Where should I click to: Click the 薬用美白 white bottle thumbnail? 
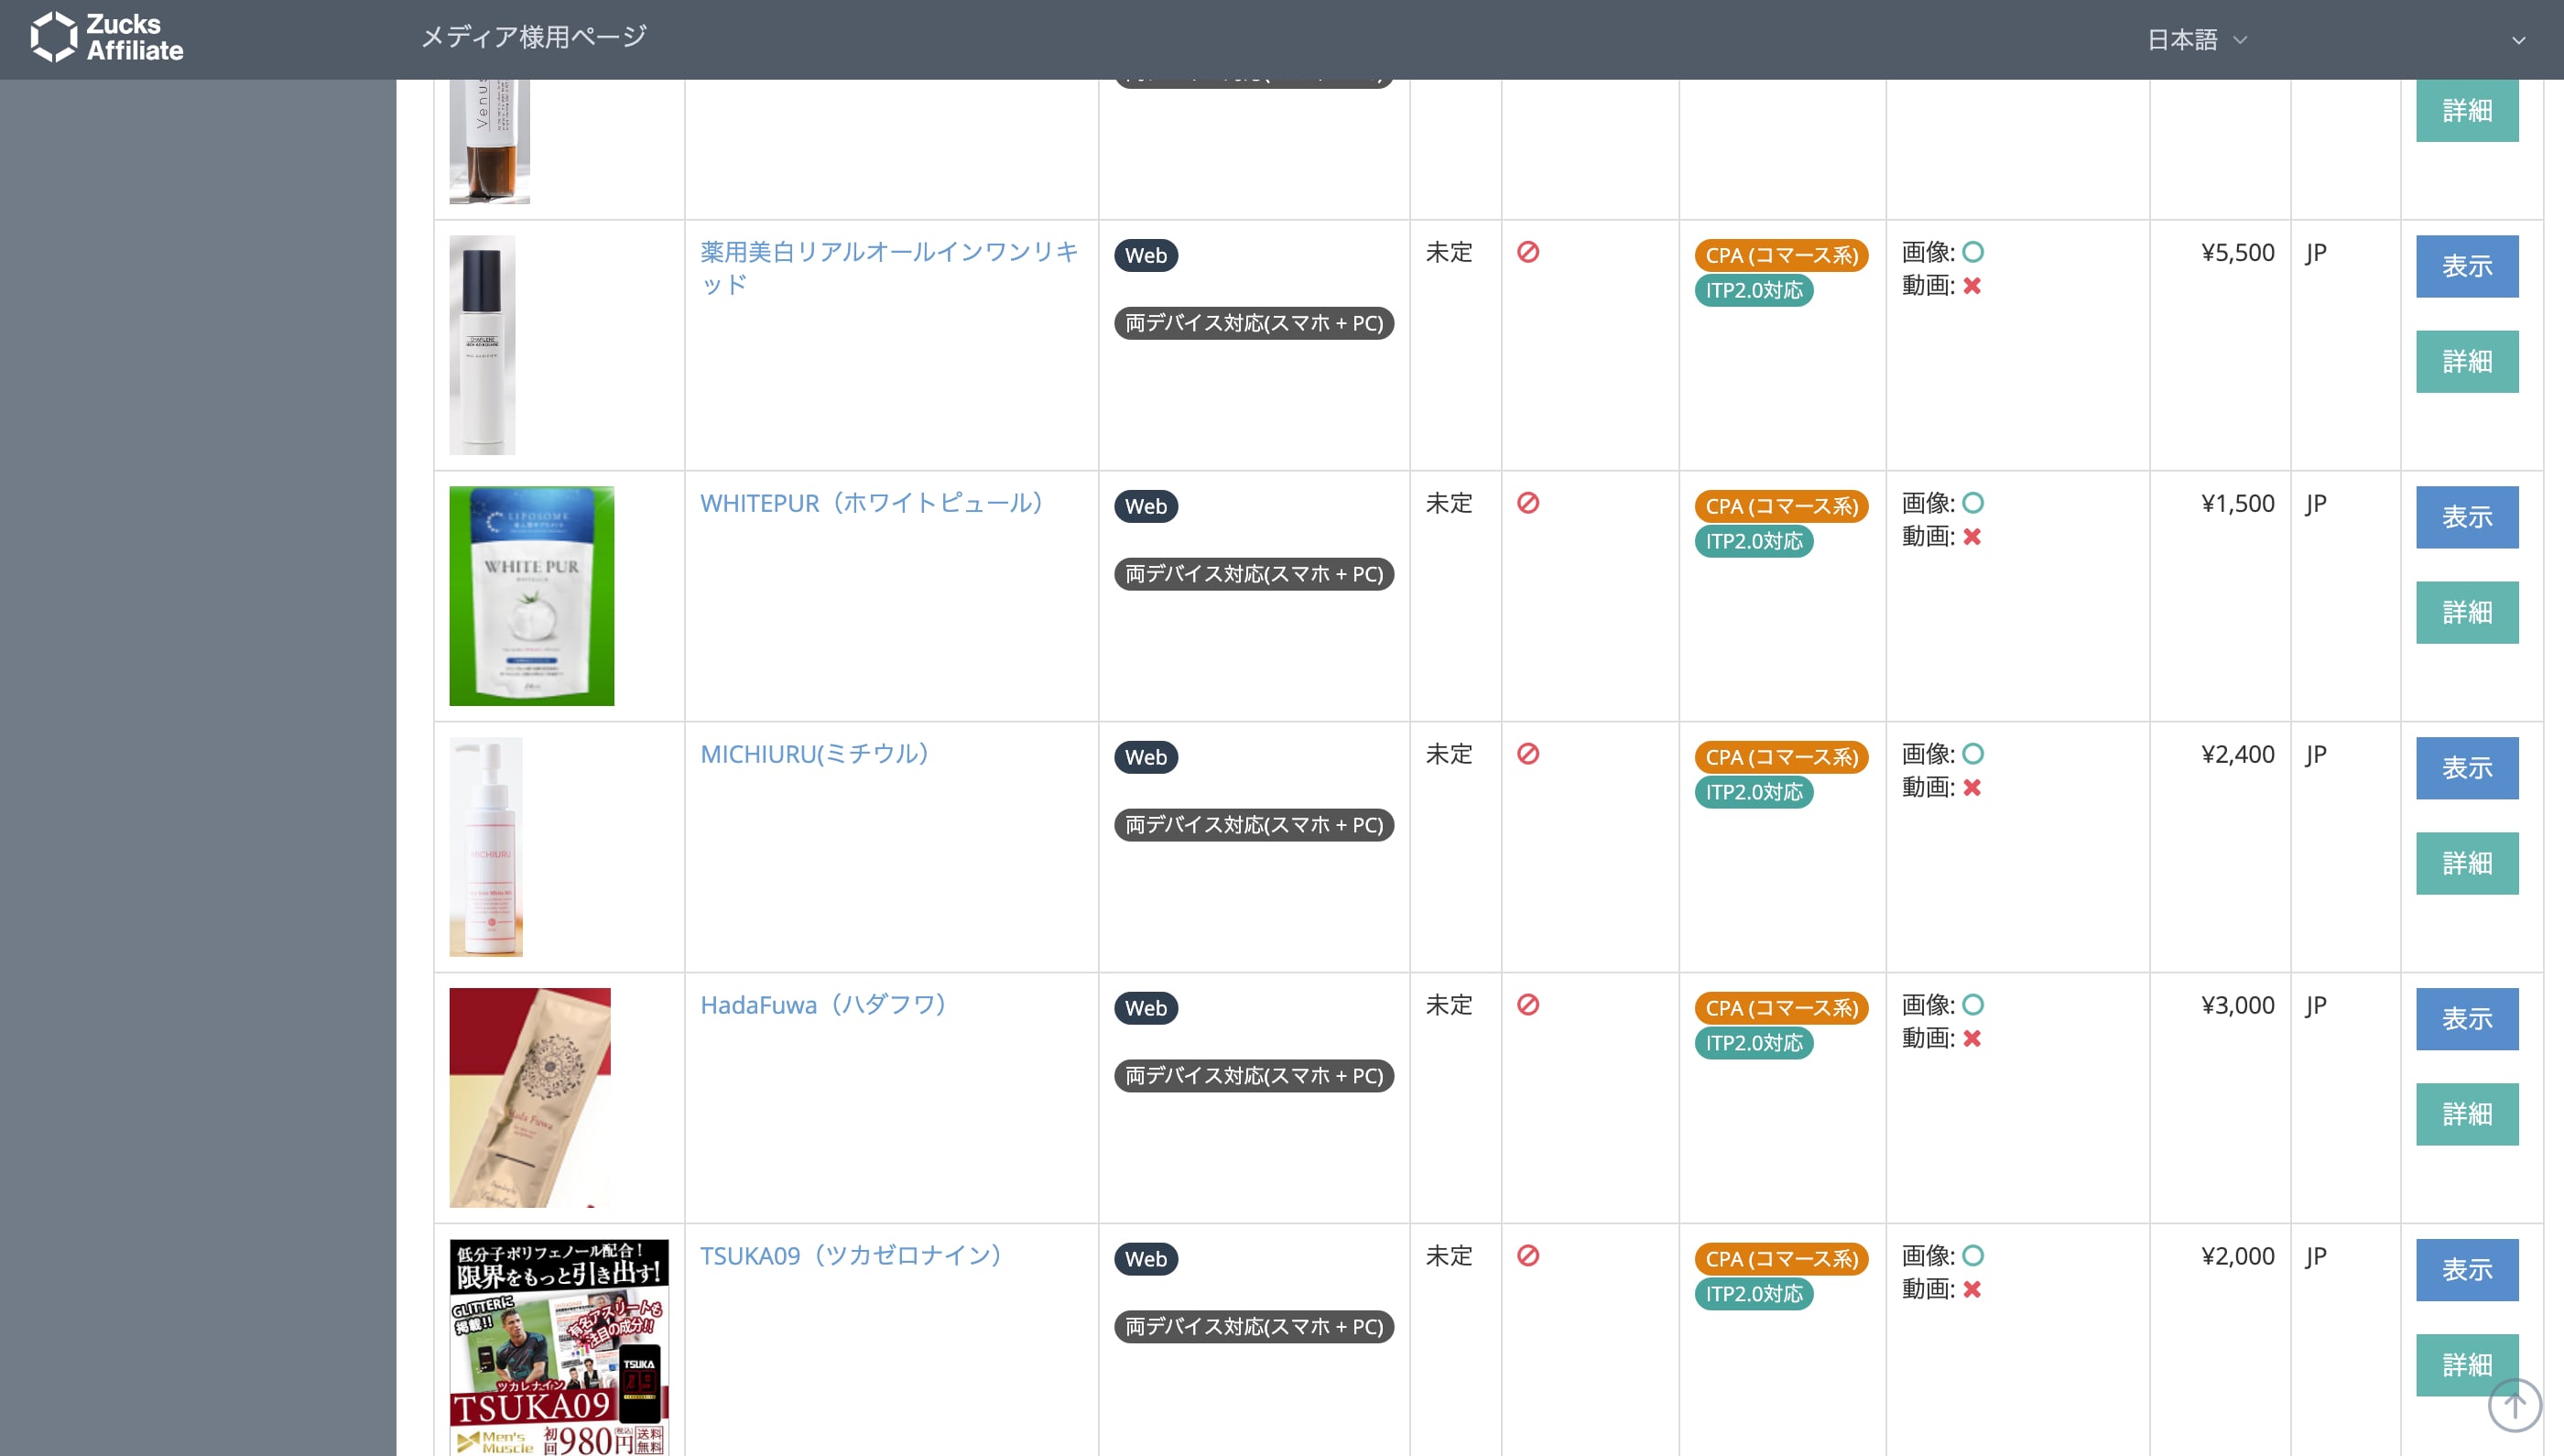click(x=482, y=346)
